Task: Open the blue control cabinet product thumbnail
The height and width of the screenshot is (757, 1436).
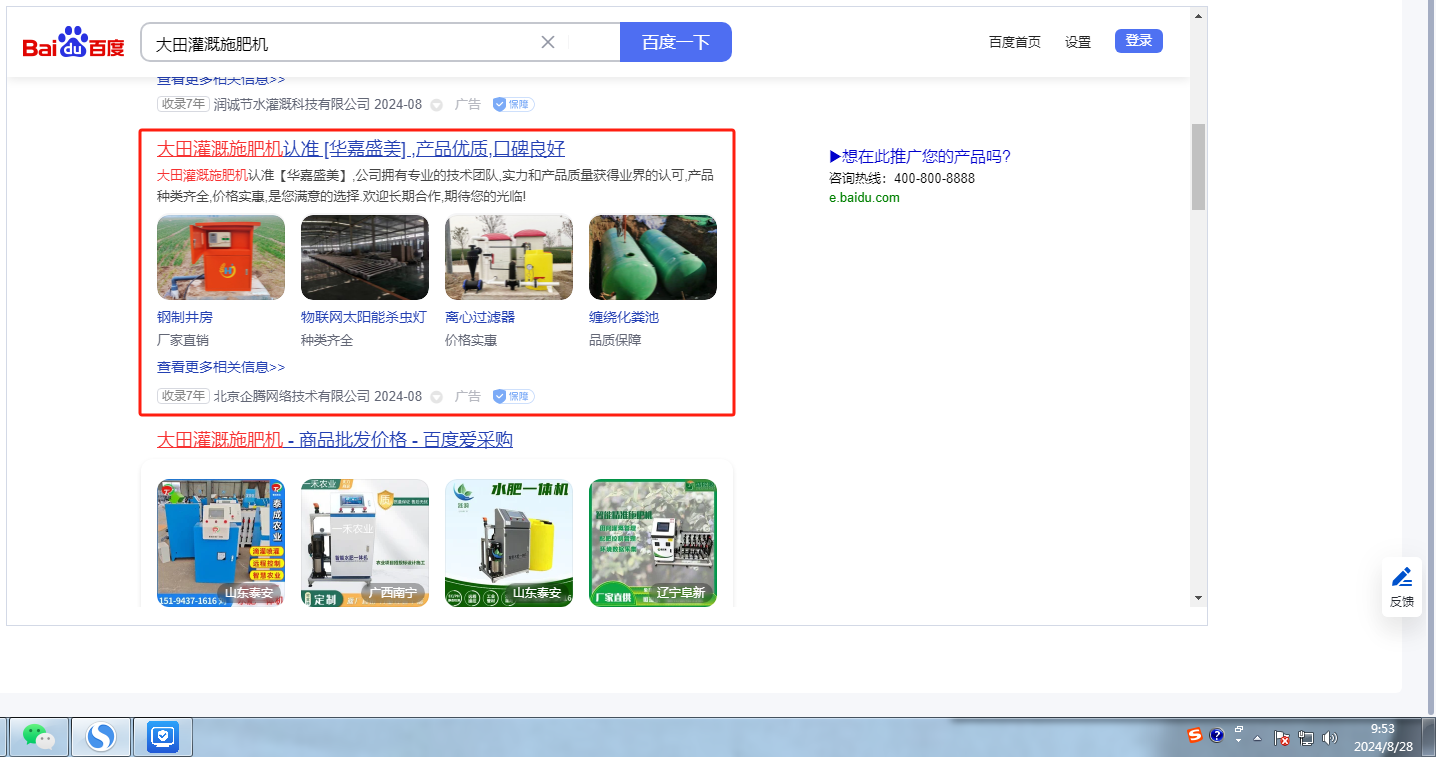Action: pos(221,543)
